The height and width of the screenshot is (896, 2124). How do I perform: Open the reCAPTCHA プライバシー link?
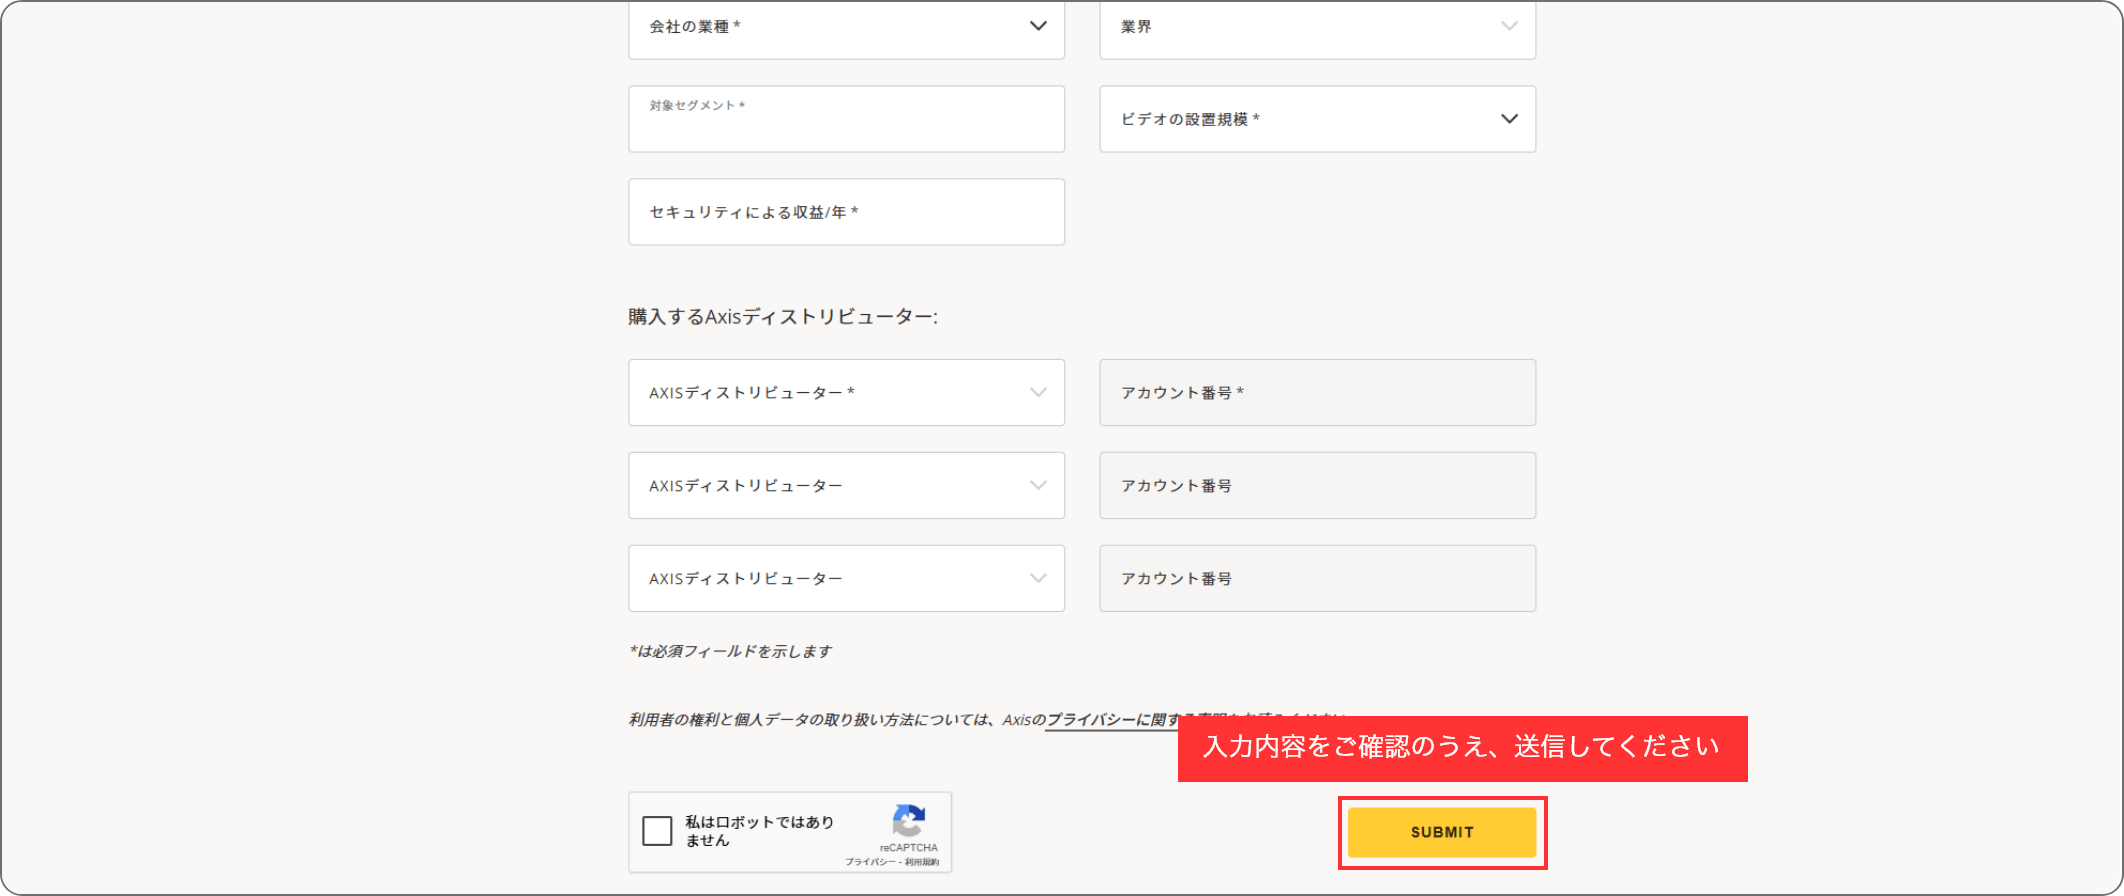(x=870, y=862)
